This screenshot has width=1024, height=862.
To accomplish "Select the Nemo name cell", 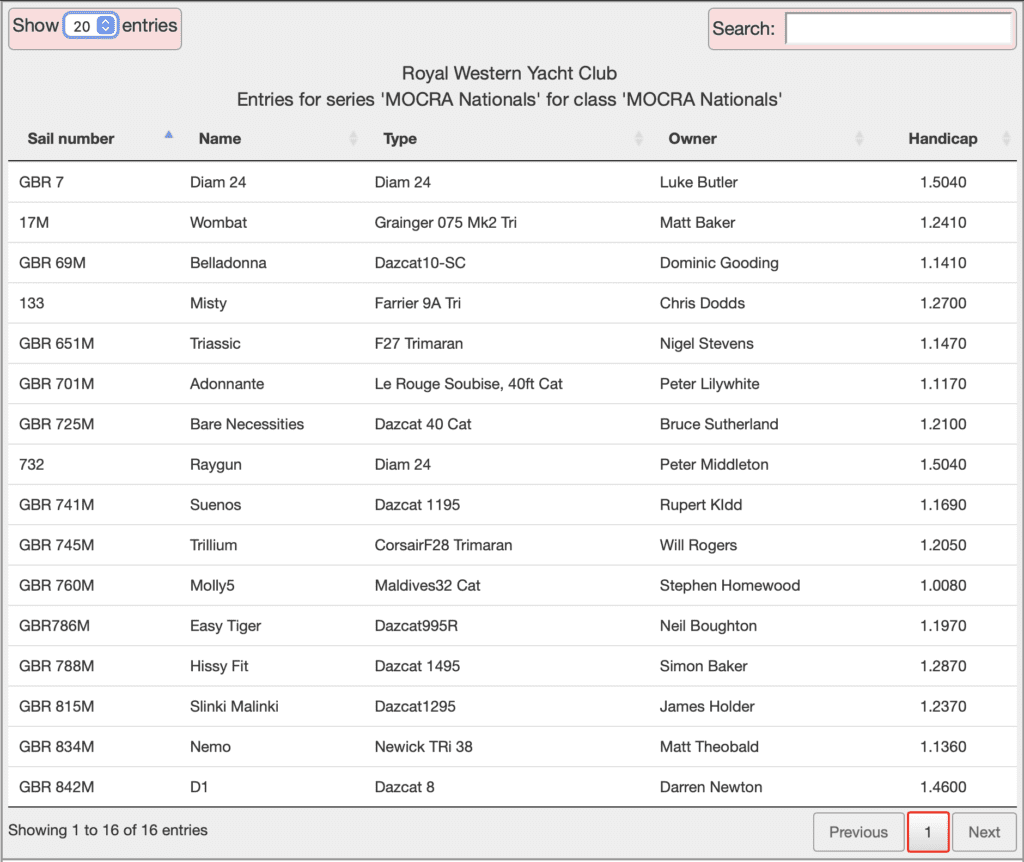I will click(x=210, y=747).
